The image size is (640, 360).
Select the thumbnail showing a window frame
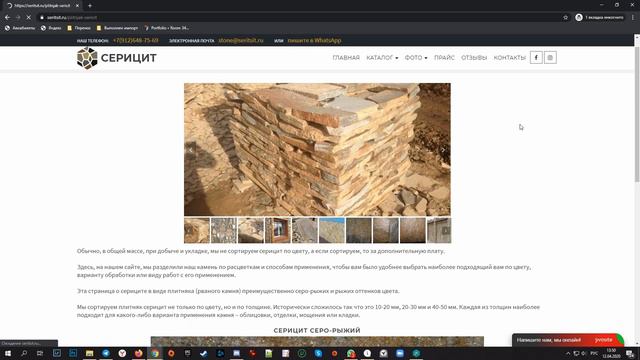point(278,230)
